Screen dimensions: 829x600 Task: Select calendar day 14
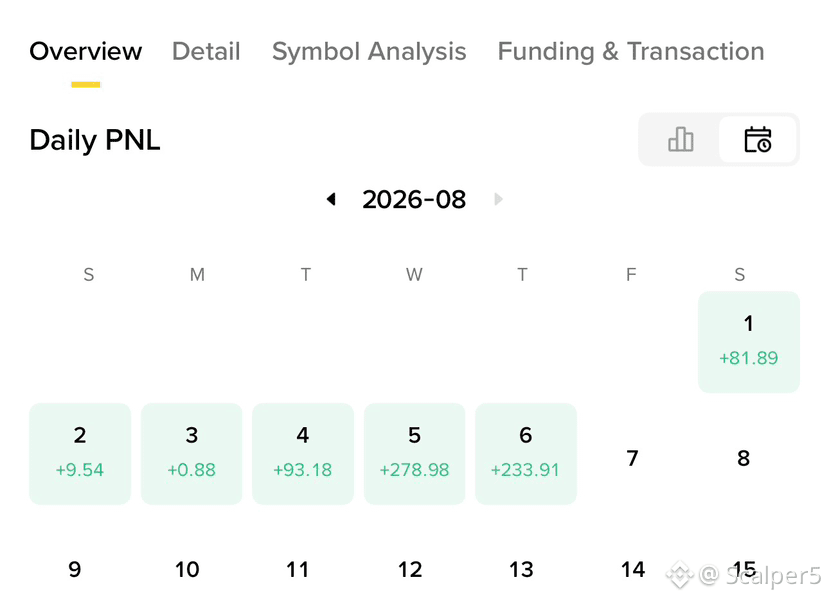[633, 569]
